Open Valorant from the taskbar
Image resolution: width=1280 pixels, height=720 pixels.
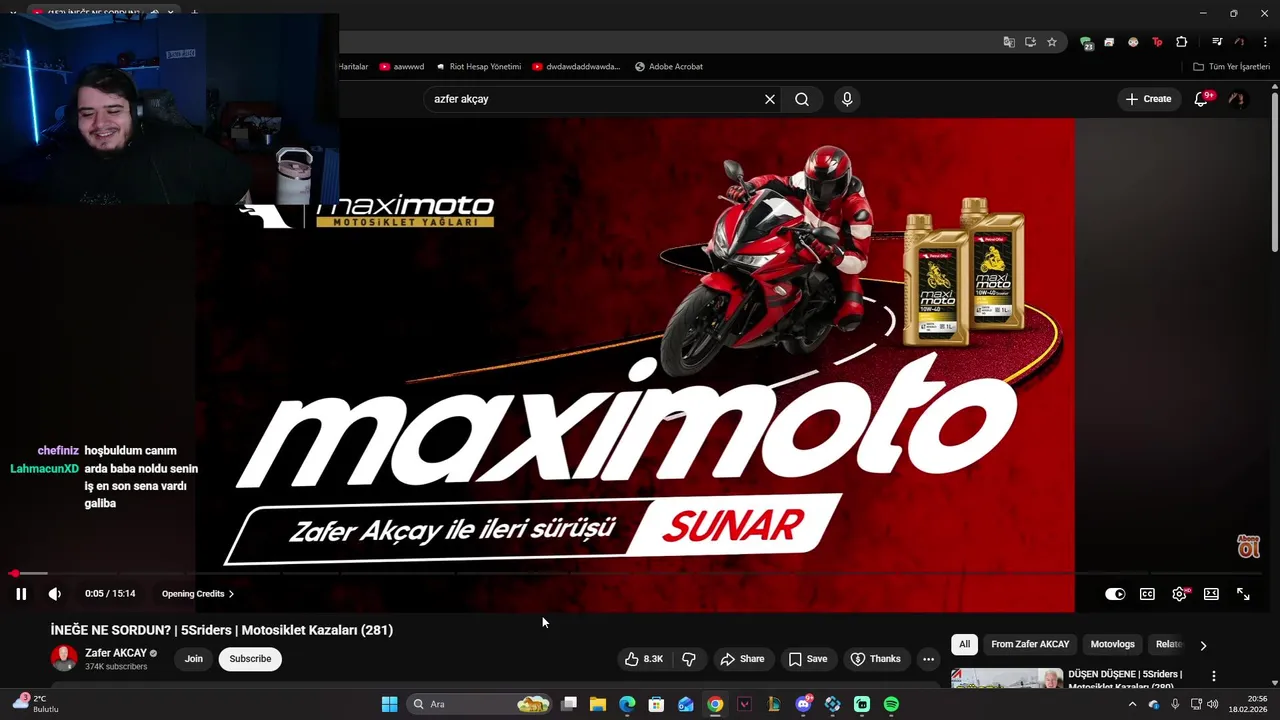pyautogui.click(x=744, y=704)
